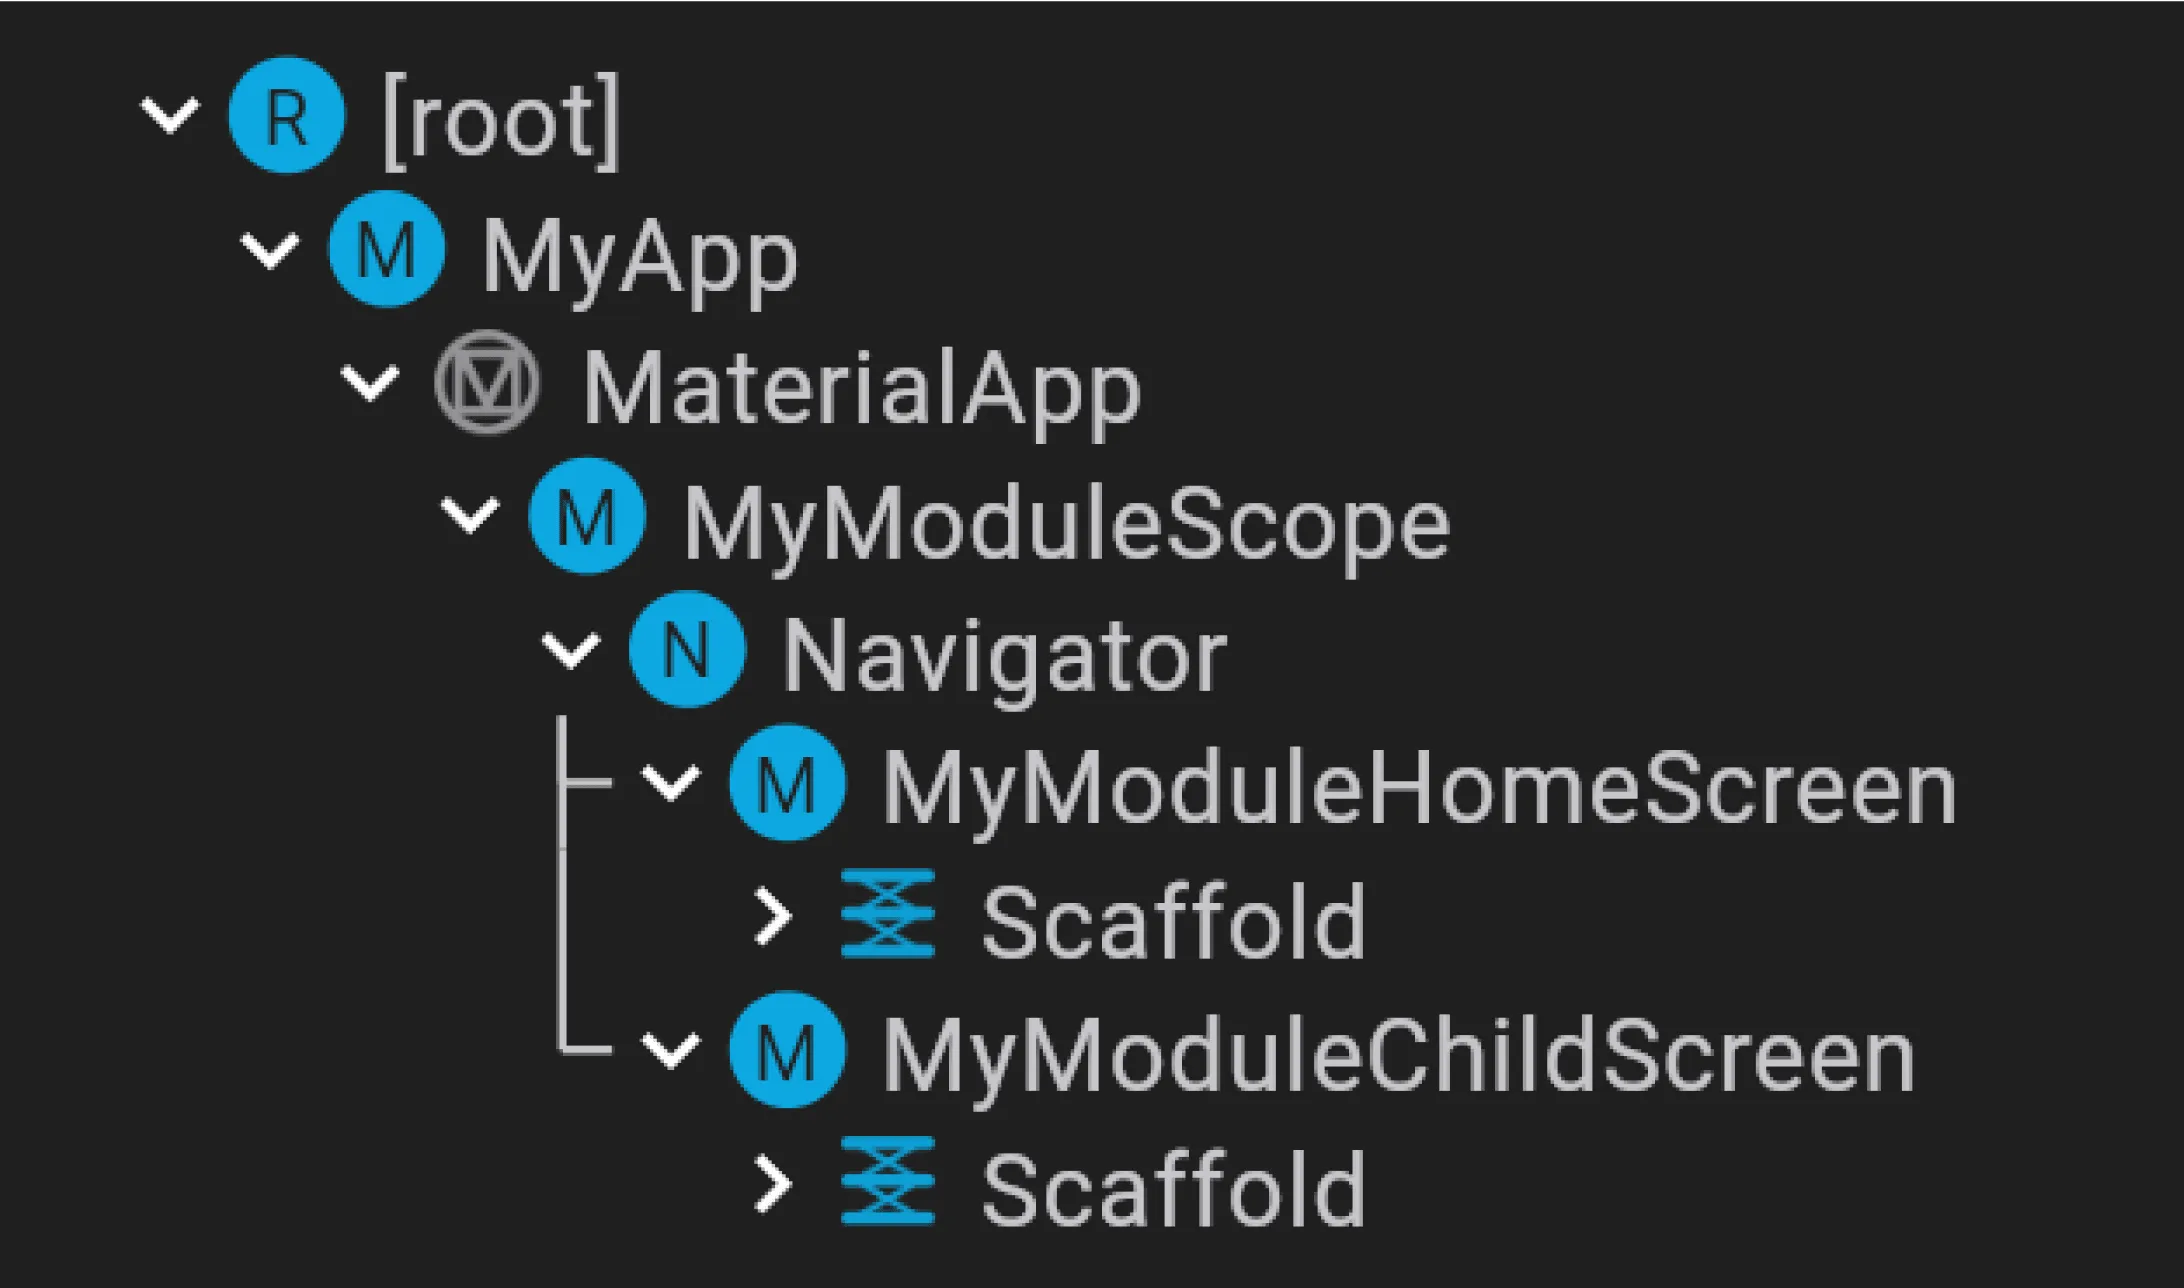Screen dimensions: 2184x1288
Task: Click Scaffold icon under MyModuleChildScreen
Action: [888, 1181]
